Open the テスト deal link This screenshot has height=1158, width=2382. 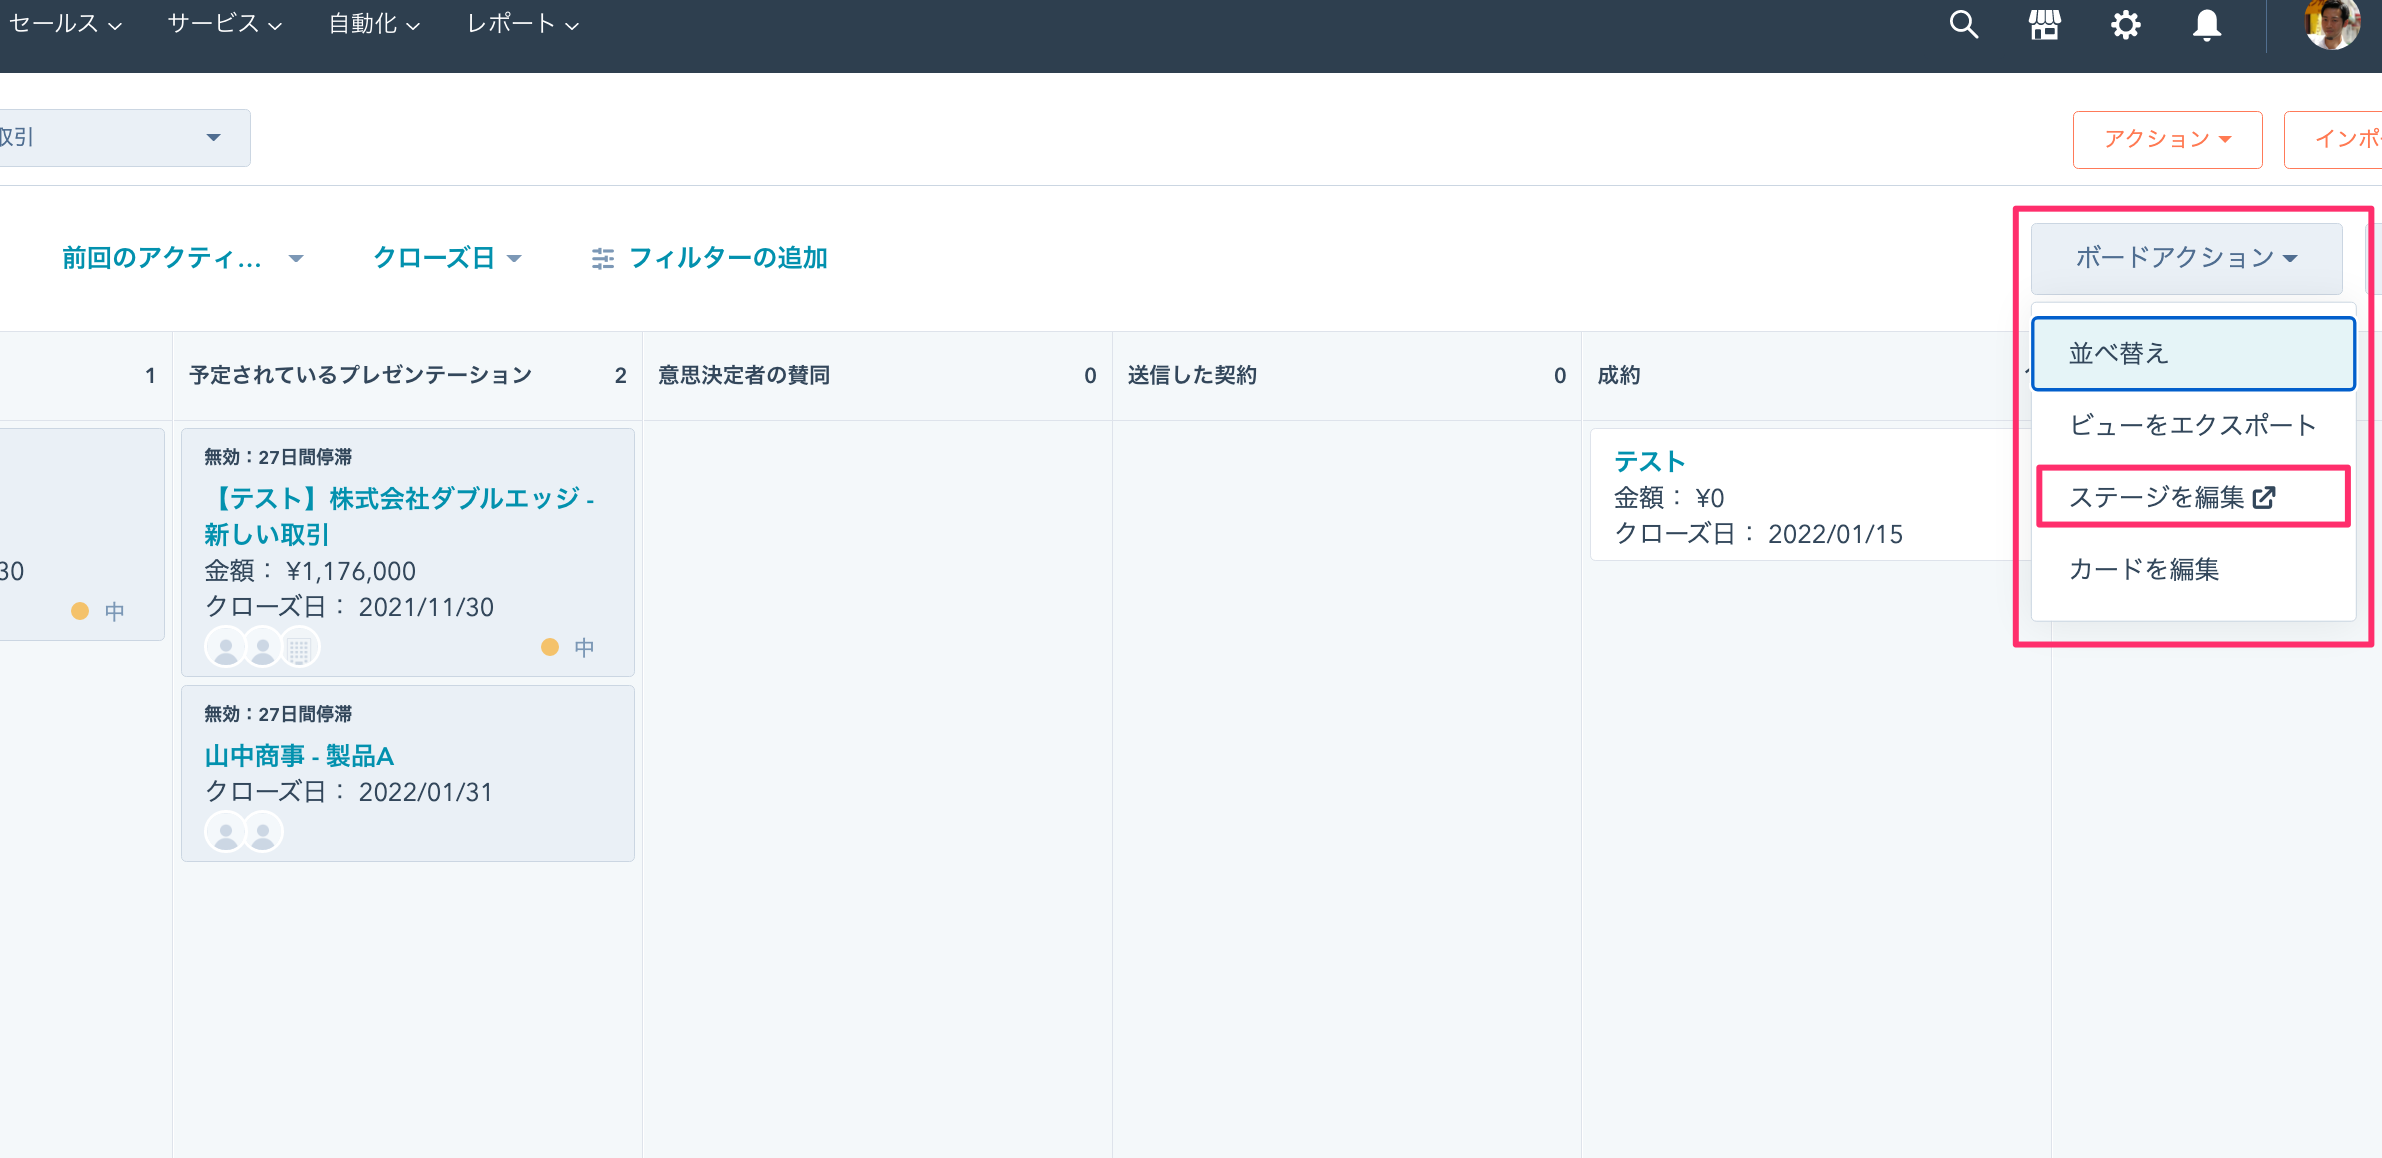click(1650, 461)
